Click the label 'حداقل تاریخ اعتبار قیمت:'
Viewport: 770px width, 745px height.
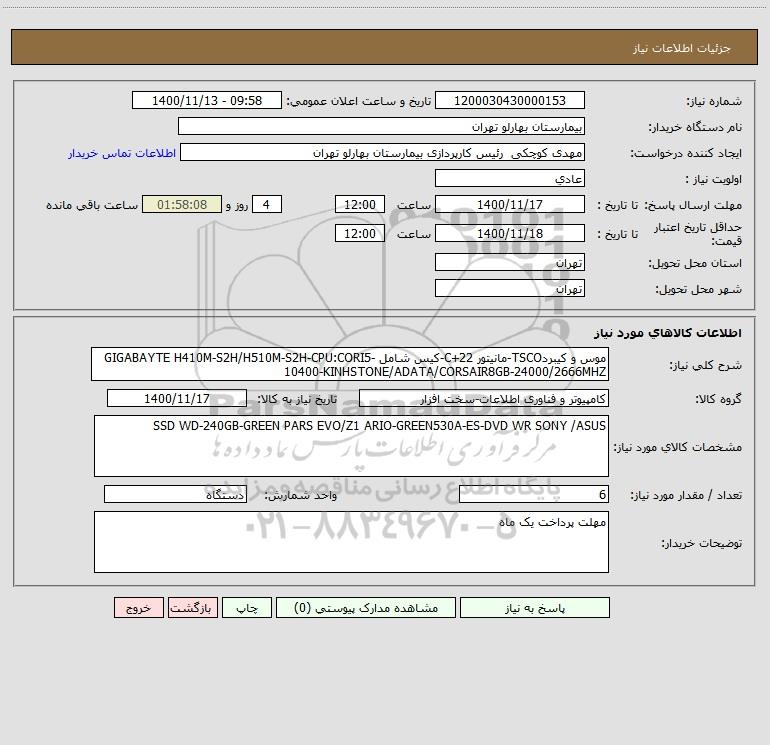(x=698, y=234)
